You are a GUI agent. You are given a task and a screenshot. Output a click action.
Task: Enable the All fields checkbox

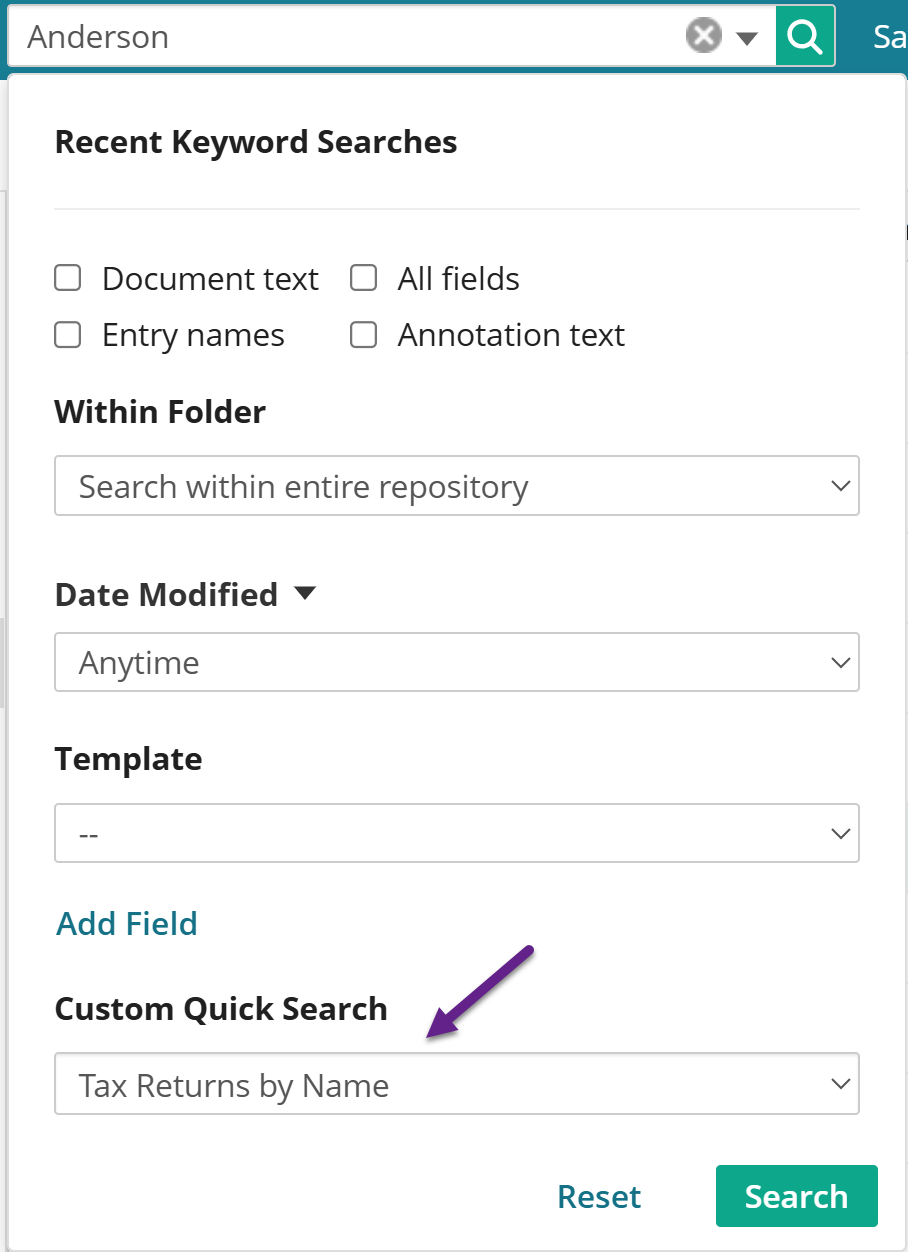(x=363, y=278)
